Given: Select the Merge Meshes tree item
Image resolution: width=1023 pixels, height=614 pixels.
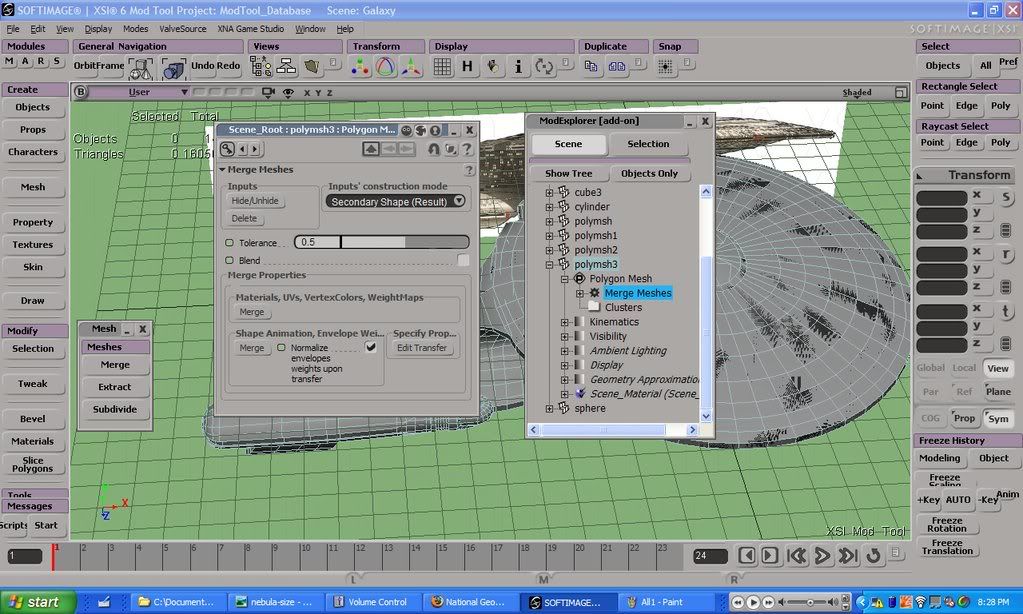Looking at the screenshot, I should pyautogui.click(x=637, y=293).
